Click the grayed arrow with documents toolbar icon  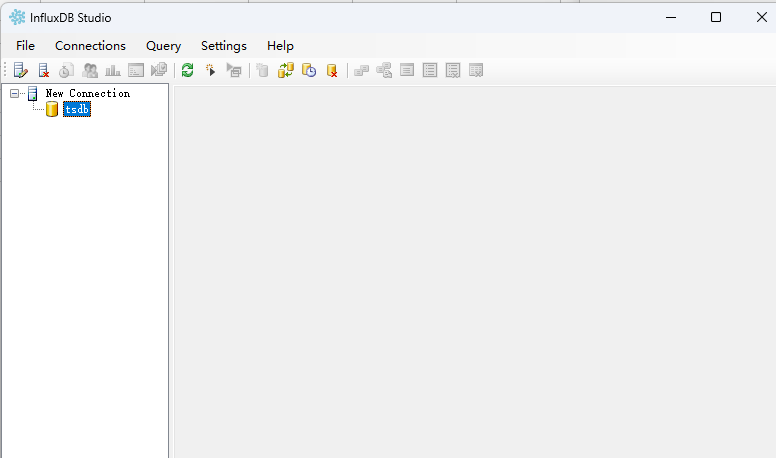[159, 70]
